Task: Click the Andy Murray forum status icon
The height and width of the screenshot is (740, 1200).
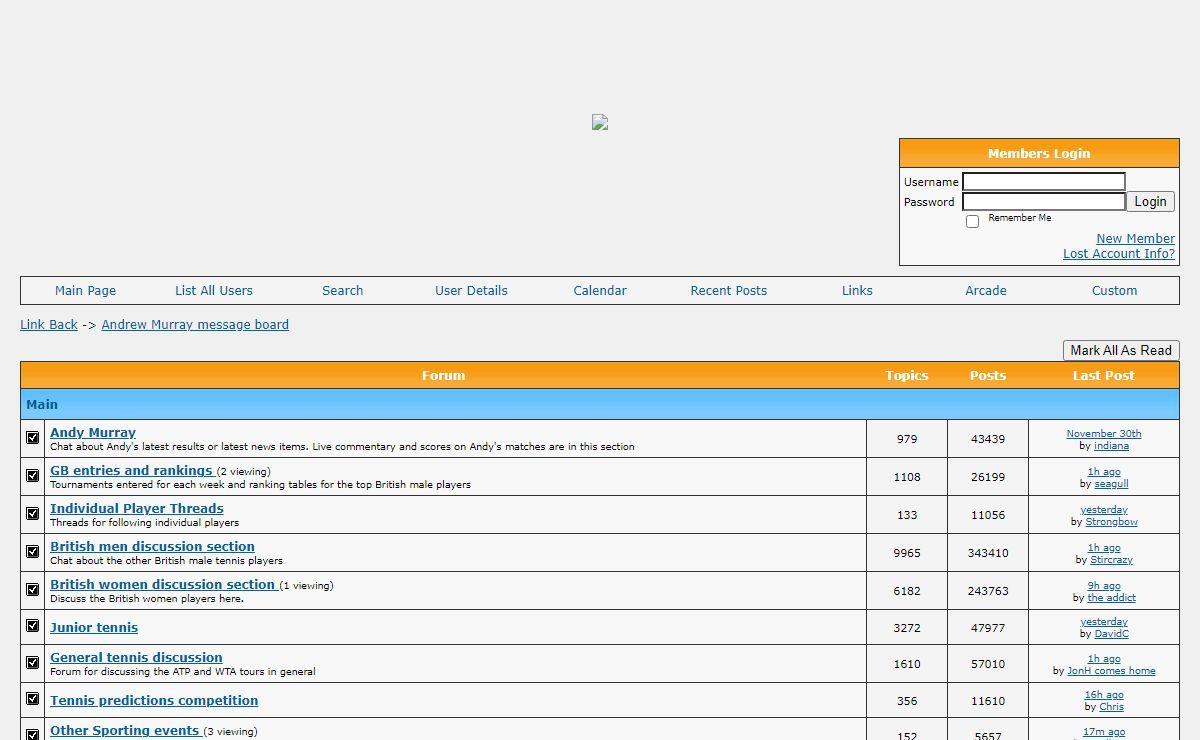Action: pos(33,437)
